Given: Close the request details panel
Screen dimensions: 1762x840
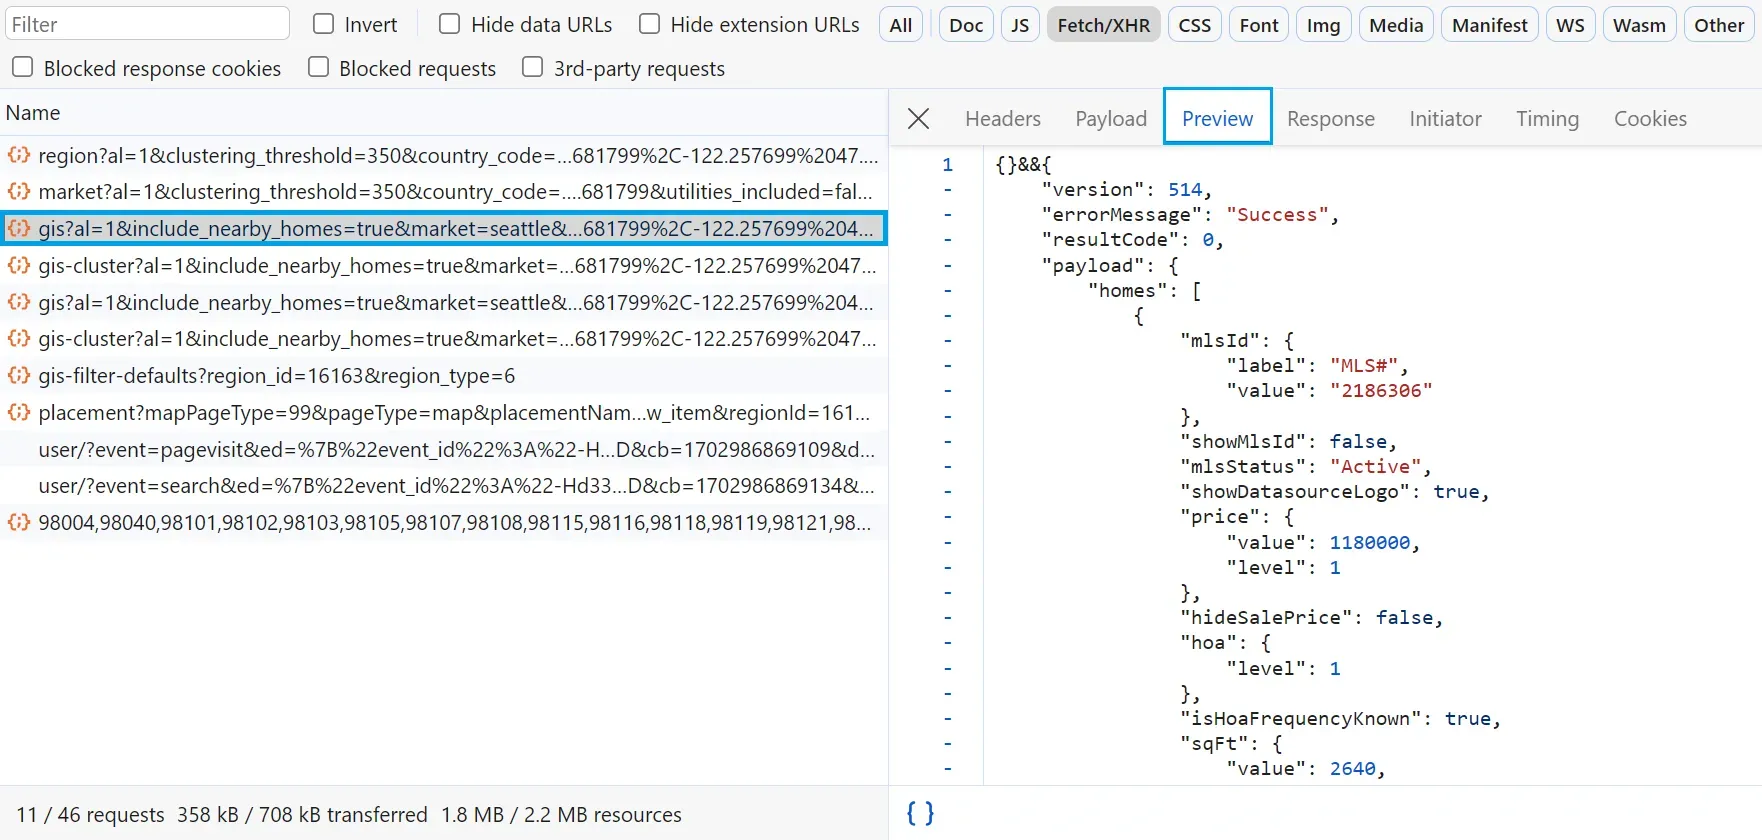Looking at the screenshot, I should tap(918, 119).
